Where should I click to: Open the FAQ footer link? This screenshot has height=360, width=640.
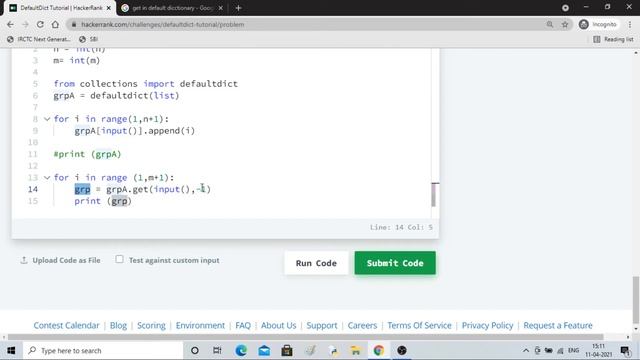click(243, 325)
